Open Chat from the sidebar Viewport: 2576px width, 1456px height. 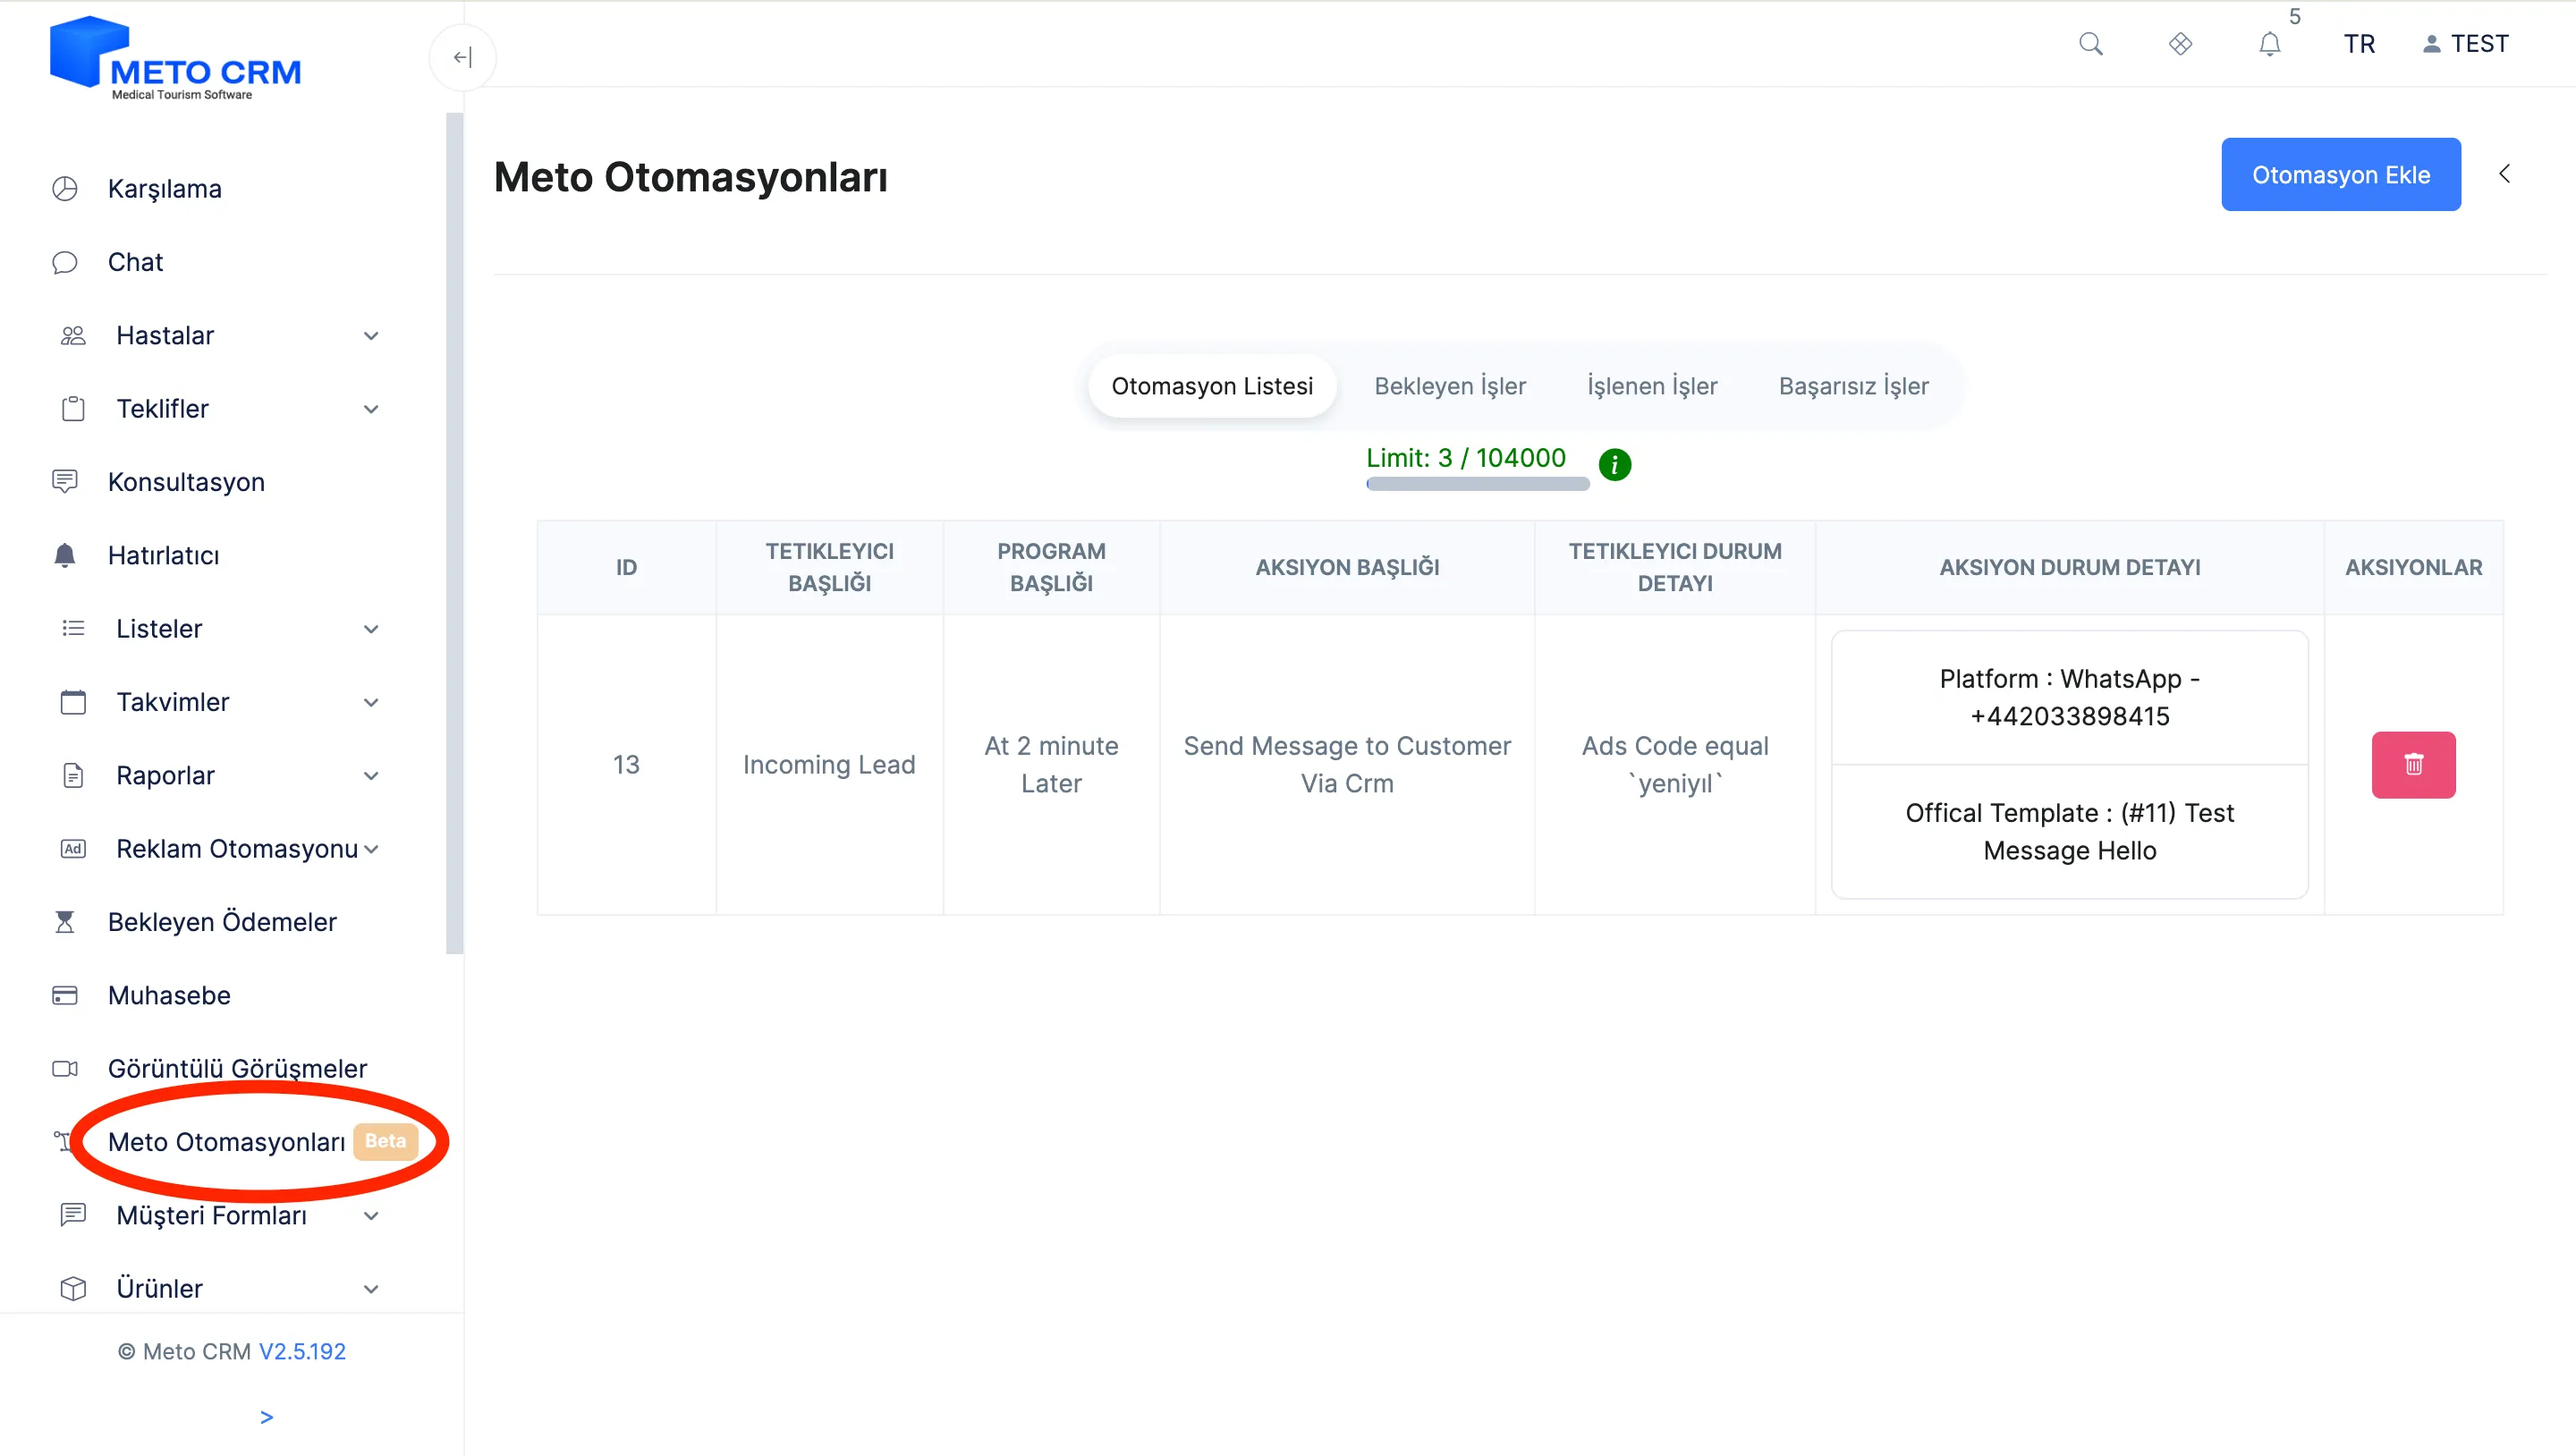tap(135, 262)
